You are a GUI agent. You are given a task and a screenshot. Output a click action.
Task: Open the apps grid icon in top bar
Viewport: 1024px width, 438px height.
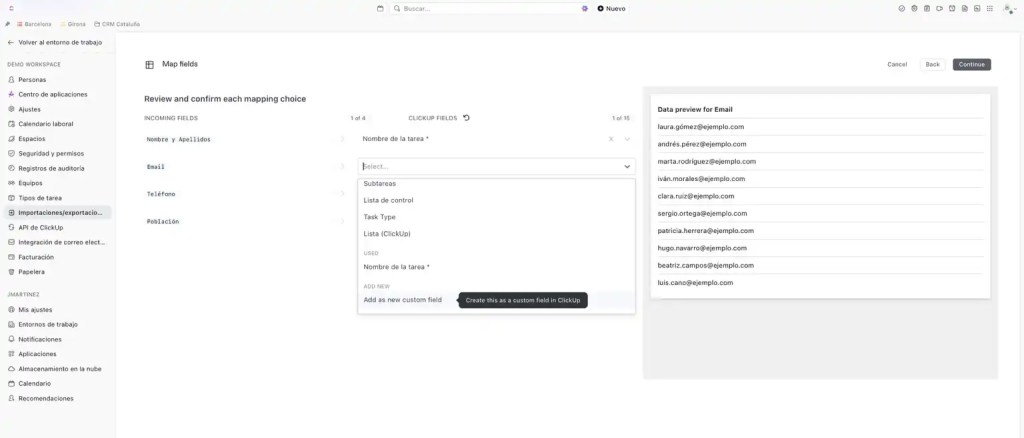988,8
